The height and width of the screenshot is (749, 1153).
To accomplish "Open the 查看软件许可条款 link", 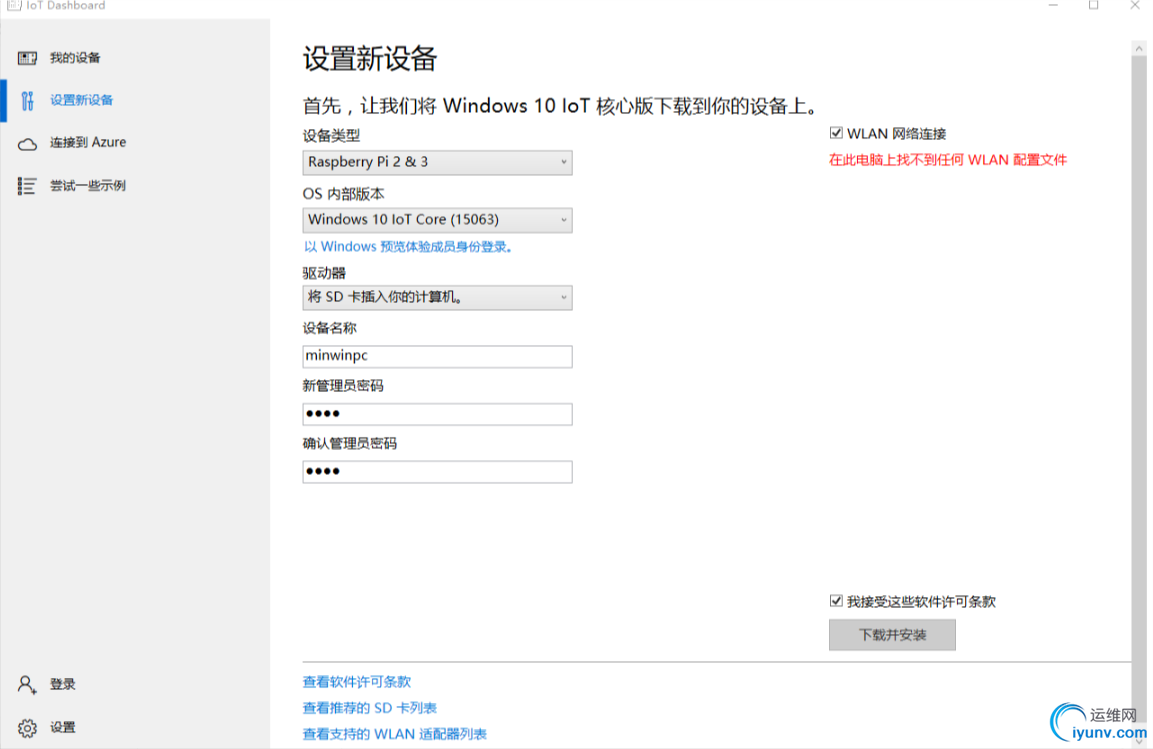I will 357,682.
